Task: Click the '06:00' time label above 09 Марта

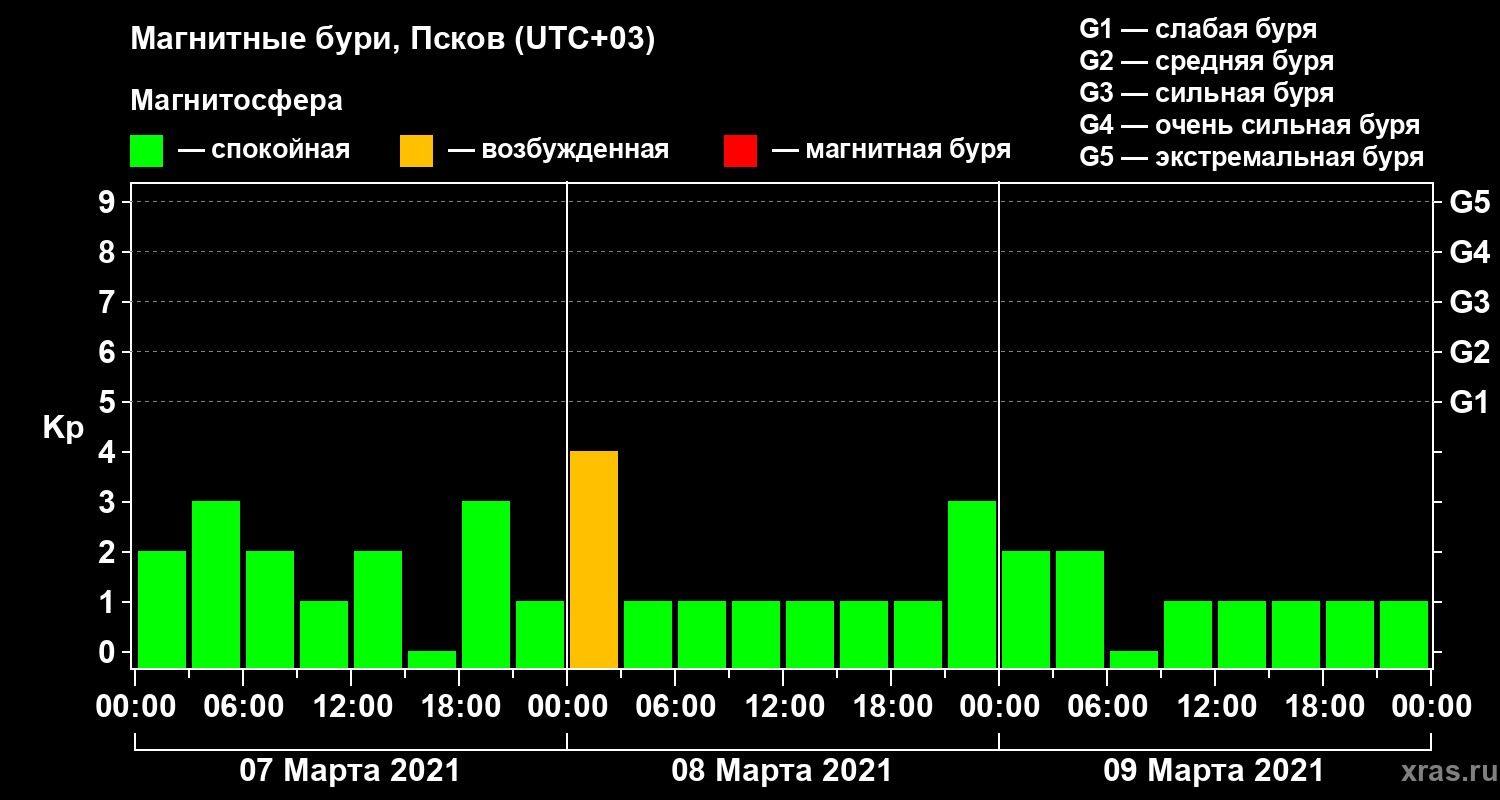Action: click(1107, 706)
